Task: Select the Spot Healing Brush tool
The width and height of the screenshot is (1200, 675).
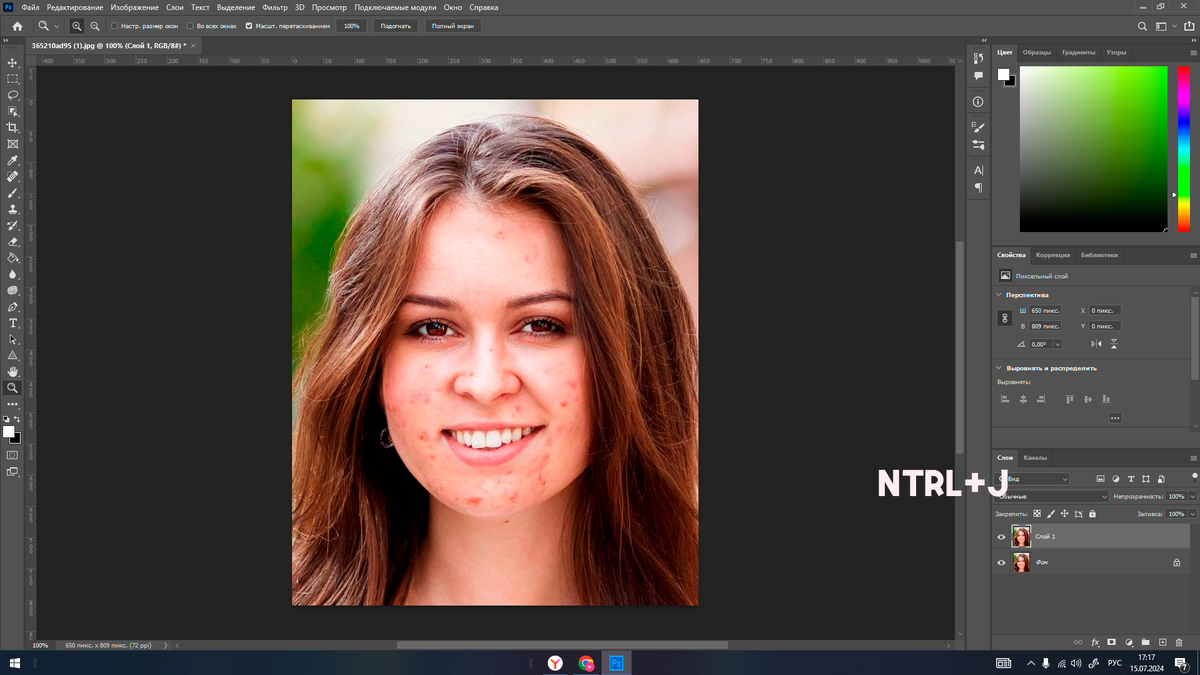Action: [x=13, y=176]
